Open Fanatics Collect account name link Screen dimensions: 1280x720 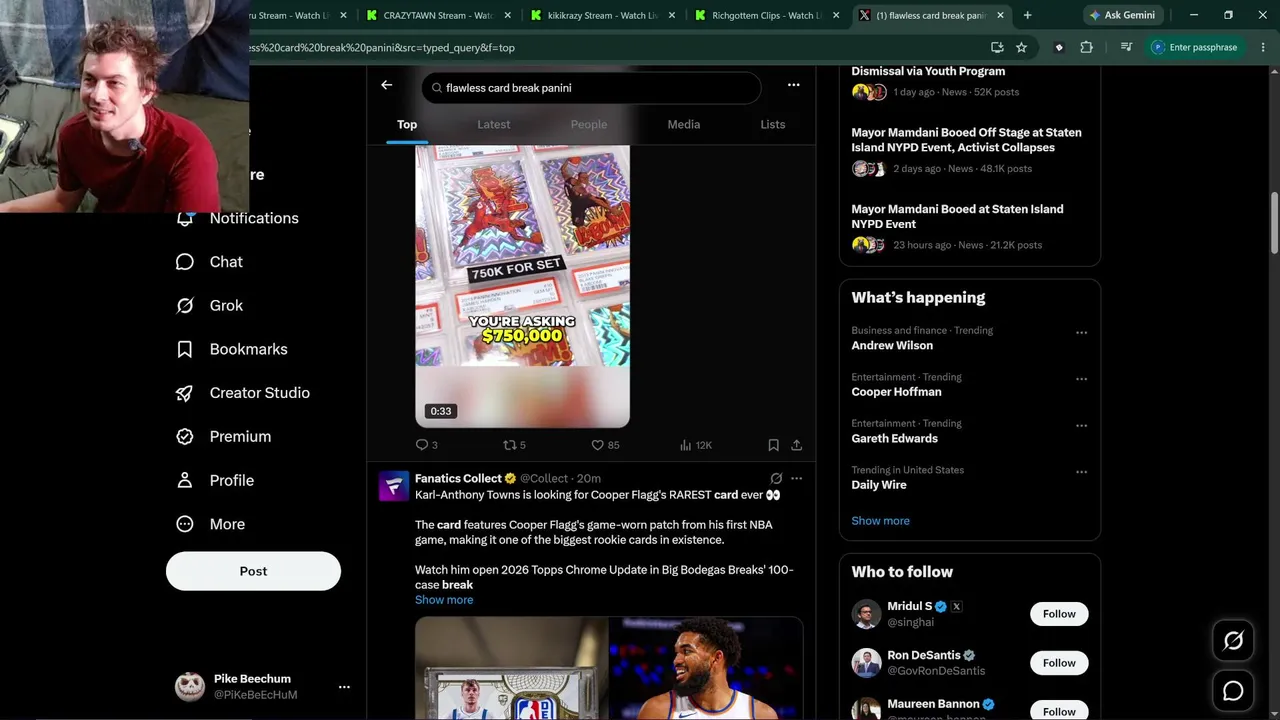459,479
